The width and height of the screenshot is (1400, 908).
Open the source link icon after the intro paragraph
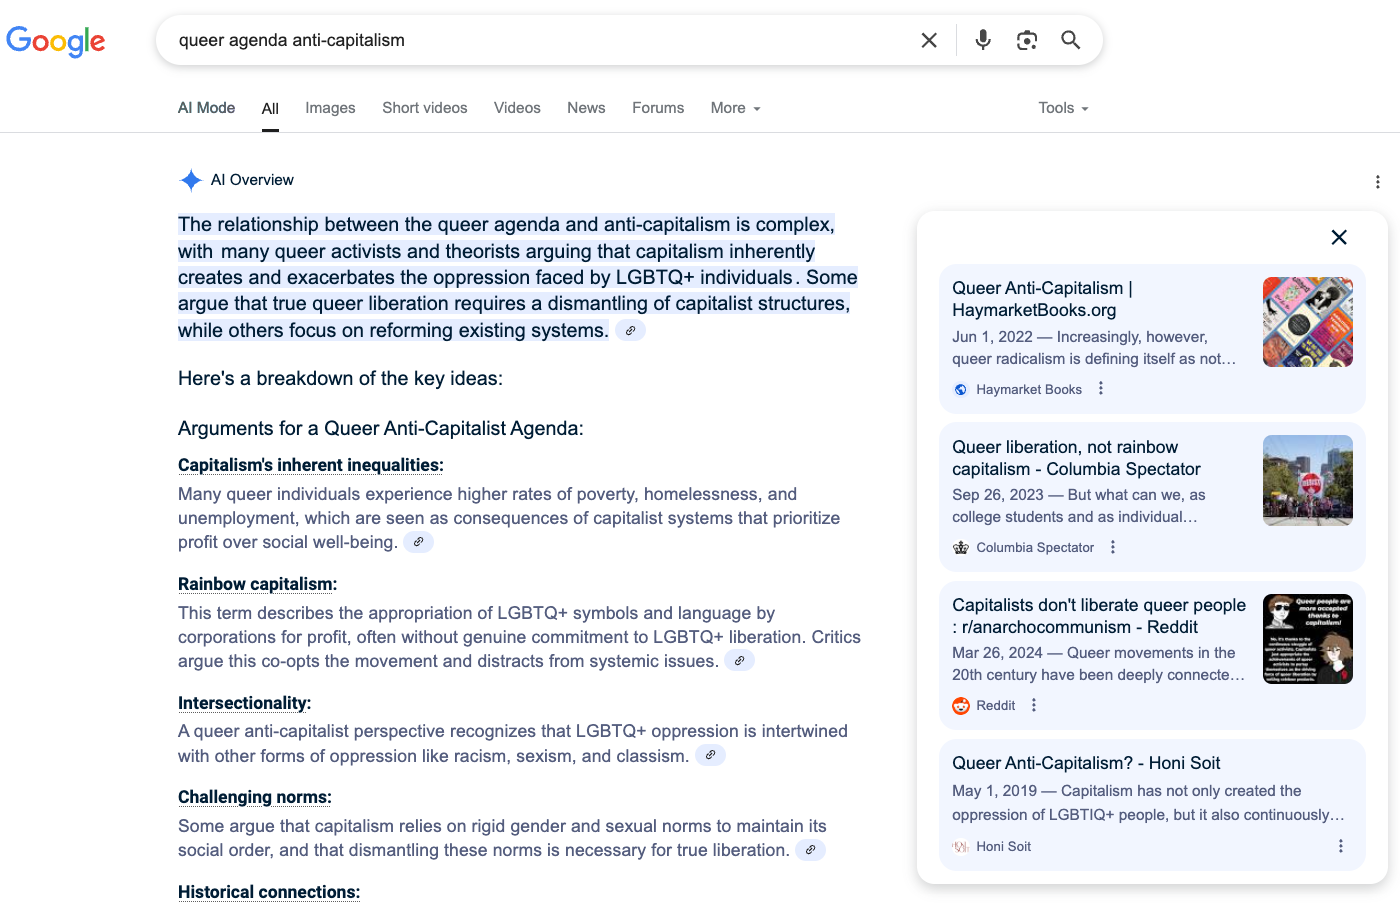coord(630,331)
